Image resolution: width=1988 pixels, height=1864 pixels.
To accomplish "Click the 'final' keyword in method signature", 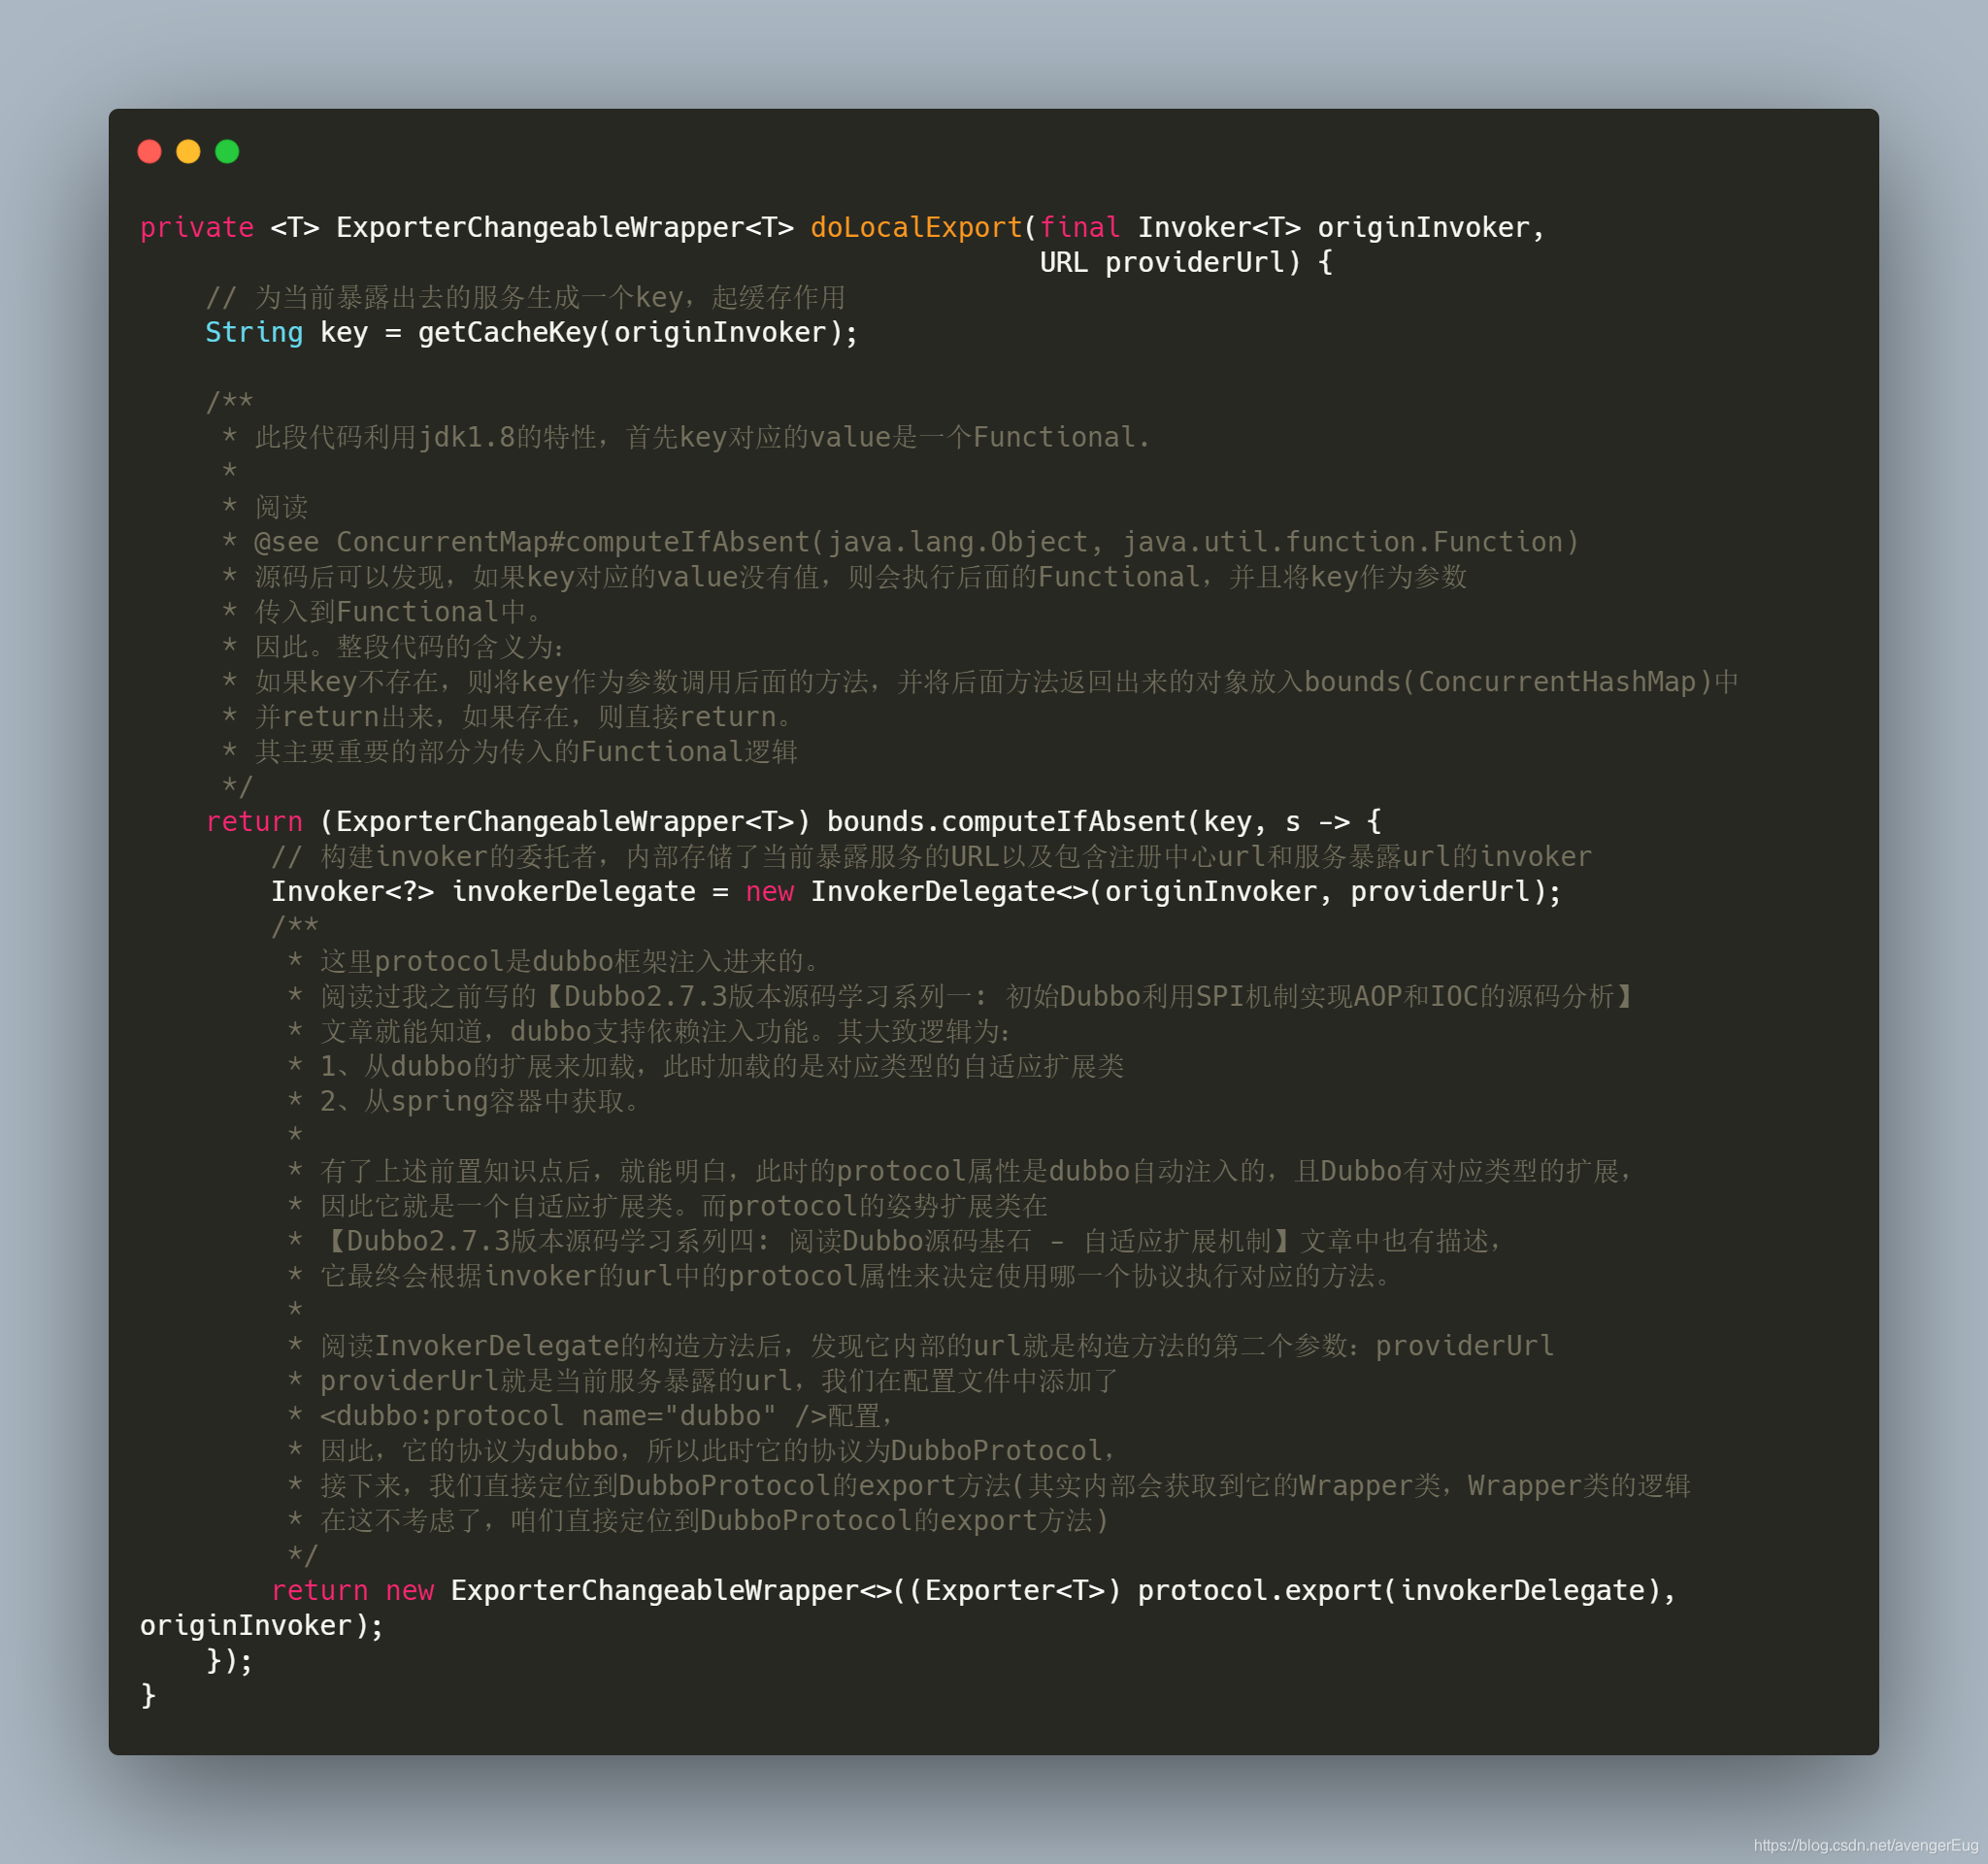I will tap(1079, 228).
